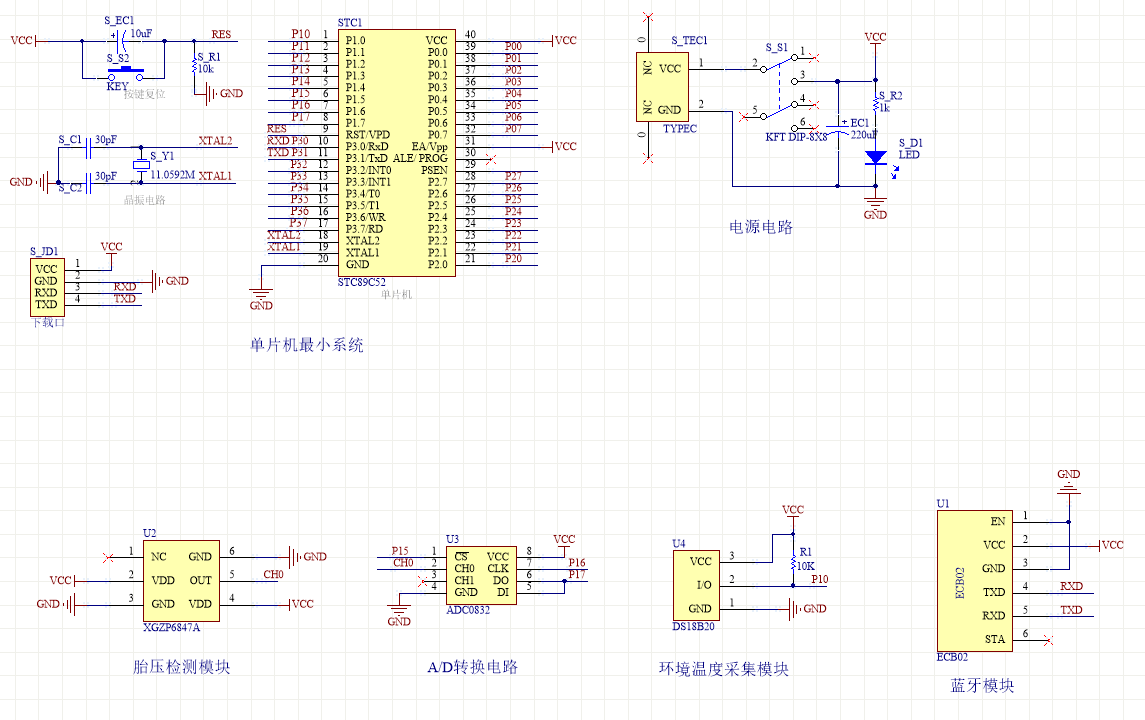The width and height of the screenshot is (1145, 720).
Task: Click the ADC0832 part label
Action: [468, 610]
